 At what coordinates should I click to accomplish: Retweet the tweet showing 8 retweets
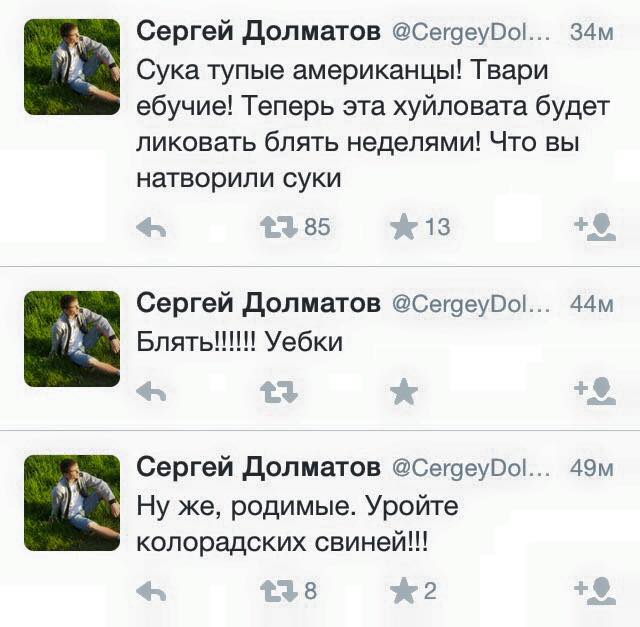(x=276, y=592)
